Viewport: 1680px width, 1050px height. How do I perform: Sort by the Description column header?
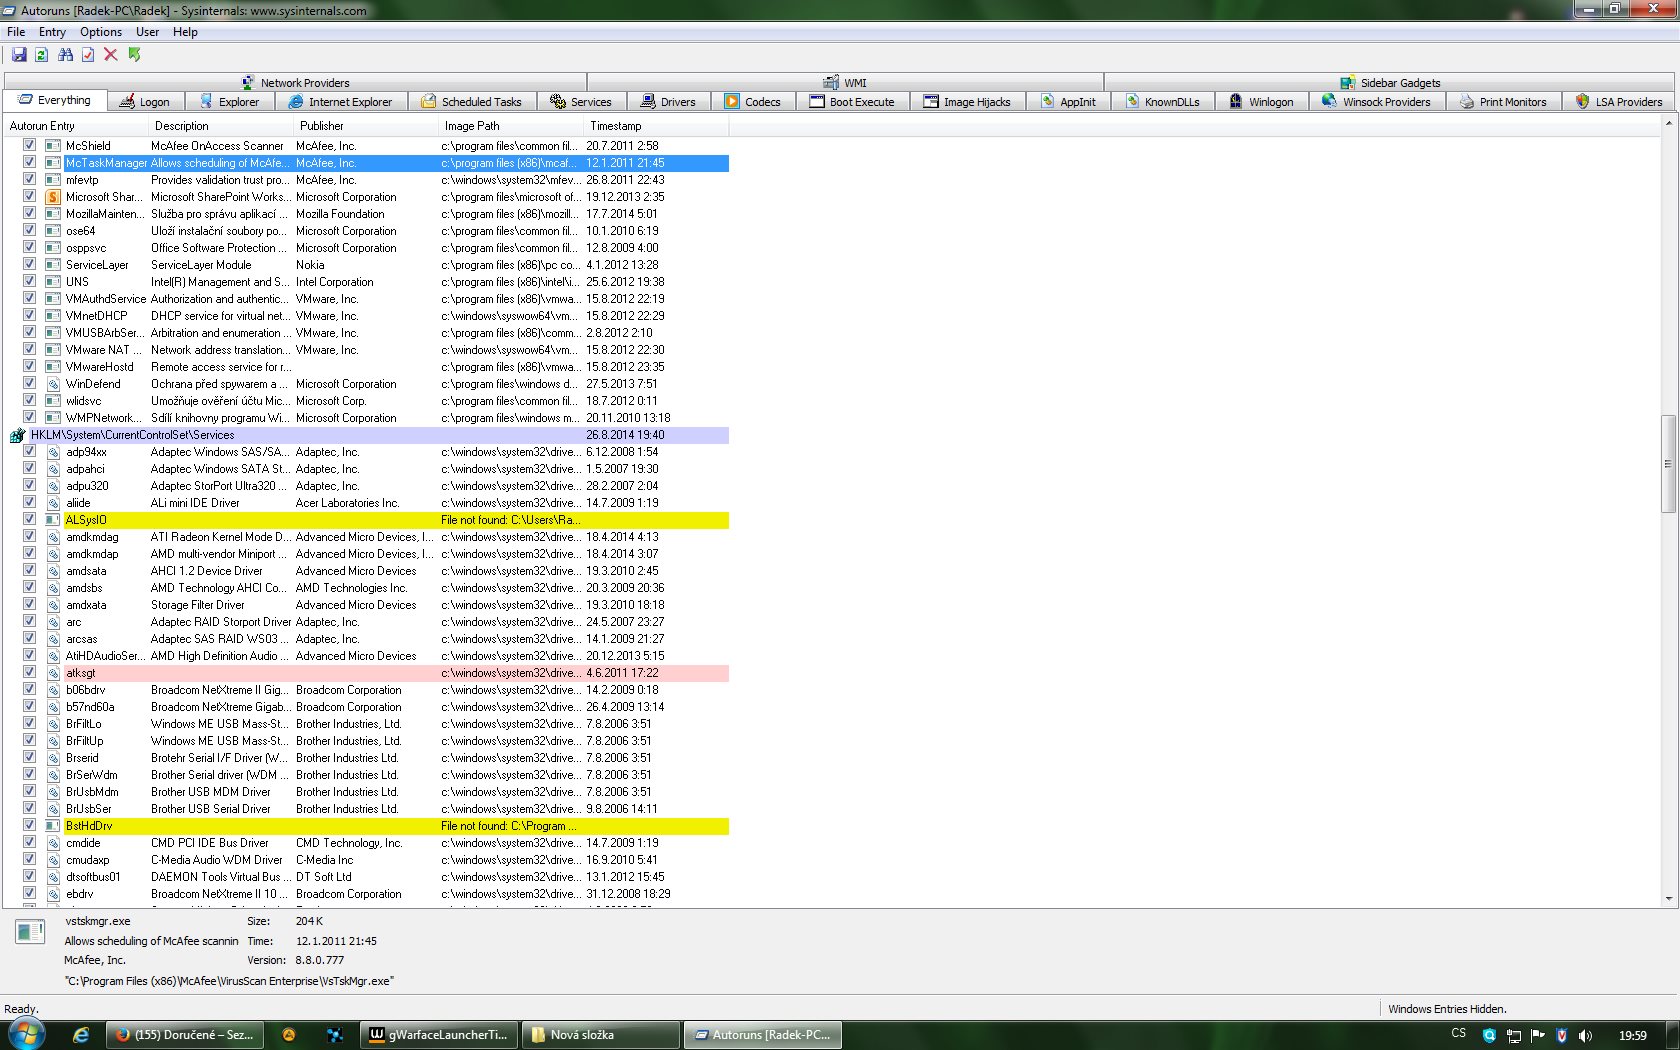tap(221, 126)
